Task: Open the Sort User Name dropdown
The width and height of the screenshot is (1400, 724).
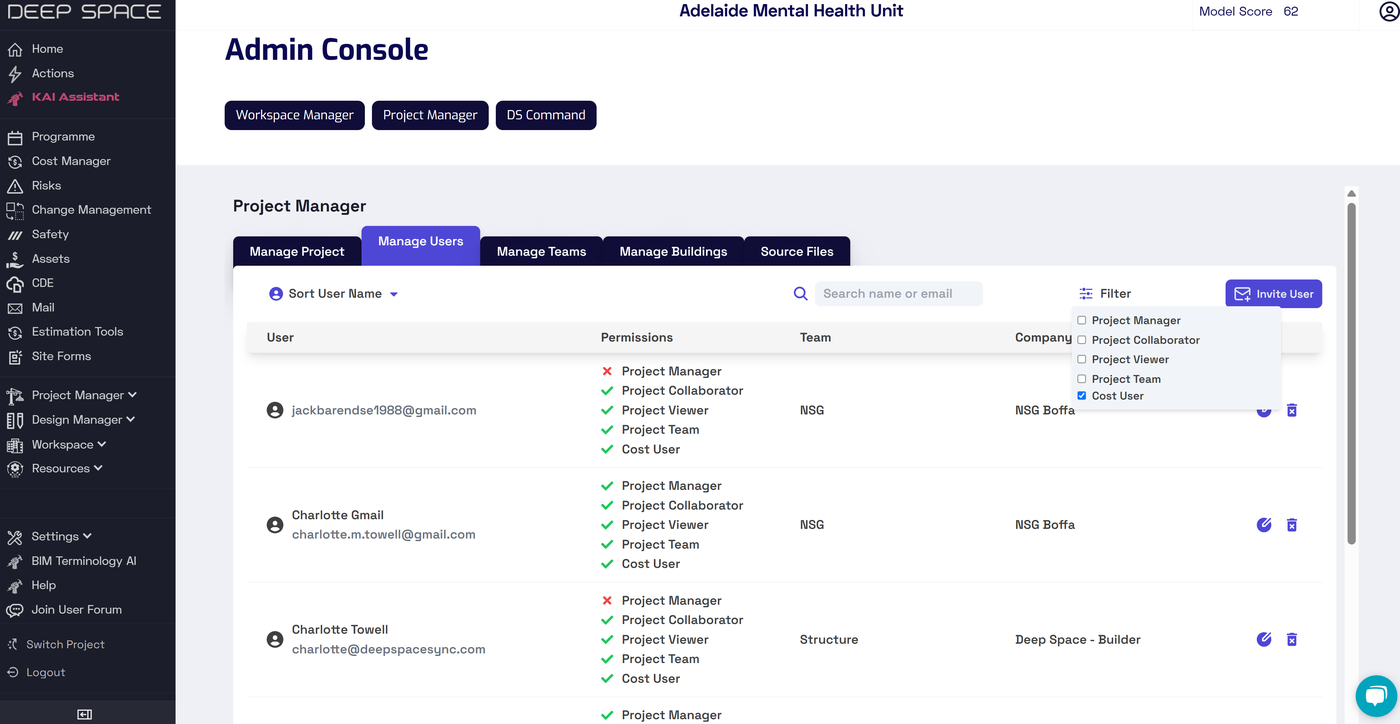Action: [x=334, y=294]
